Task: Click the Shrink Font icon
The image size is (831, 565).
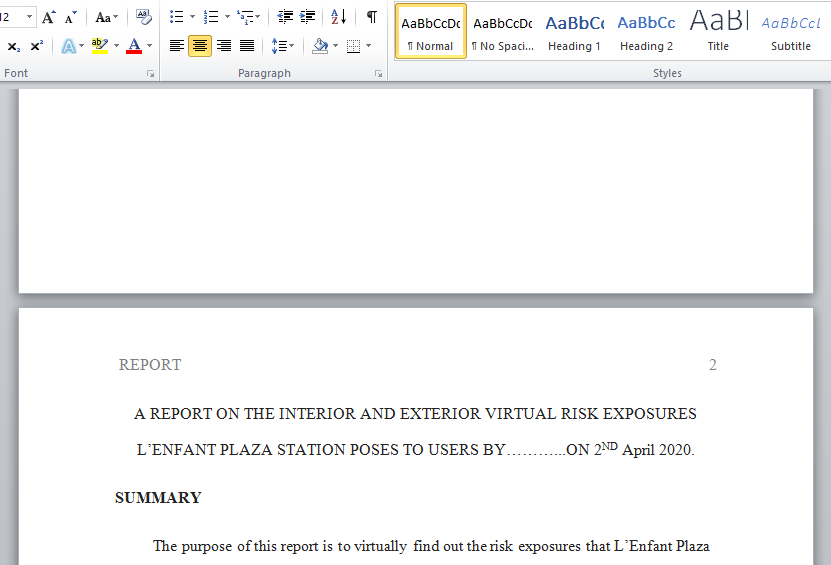Action: [x=70, y=17]
